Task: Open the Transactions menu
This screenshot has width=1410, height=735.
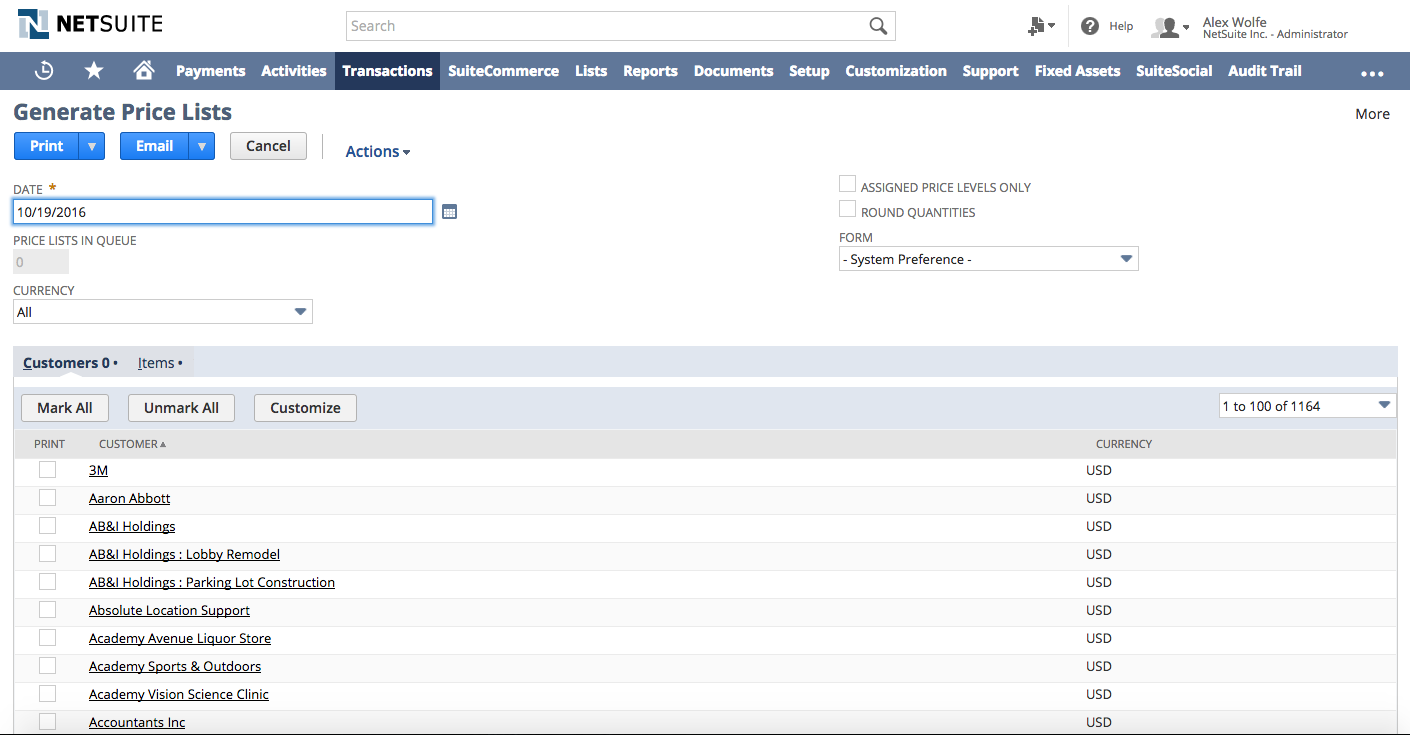Action: 387,70
